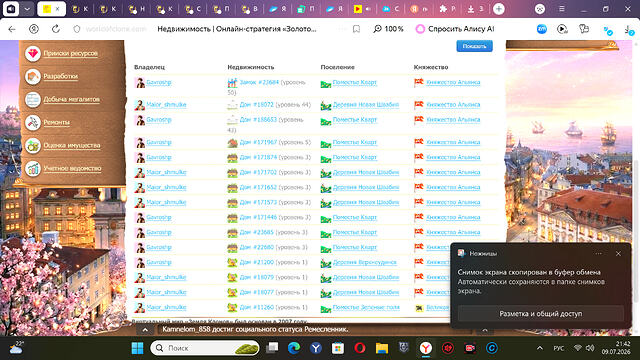Open taskbar weather widget 22°
This screenshot has width=640, height=360.
pos(16,348)
